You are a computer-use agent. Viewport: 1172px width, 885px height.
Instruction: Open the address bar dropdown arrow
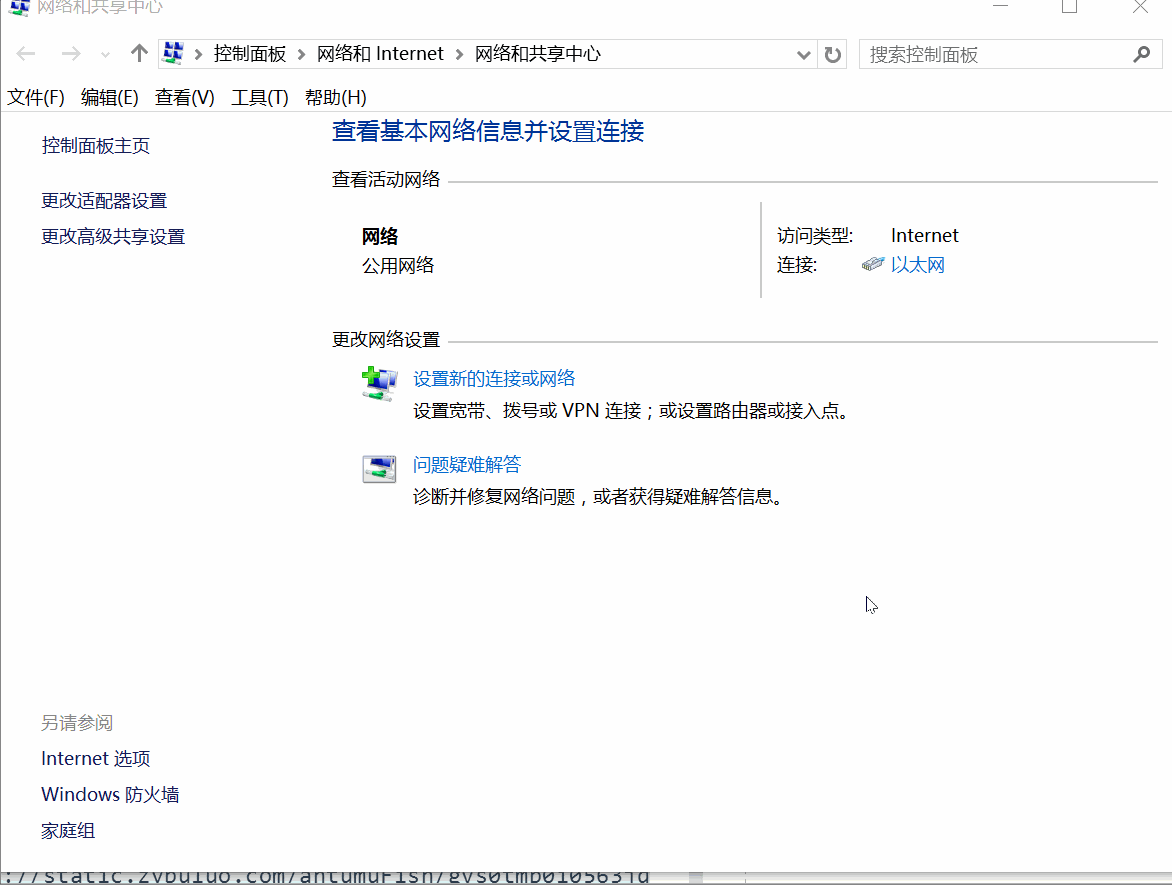(803, 54)
